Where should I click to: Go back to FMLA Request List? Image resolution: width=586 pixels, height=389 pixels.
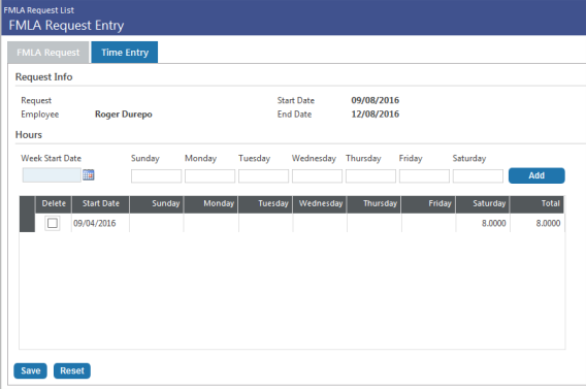click(x=39, y=10)
